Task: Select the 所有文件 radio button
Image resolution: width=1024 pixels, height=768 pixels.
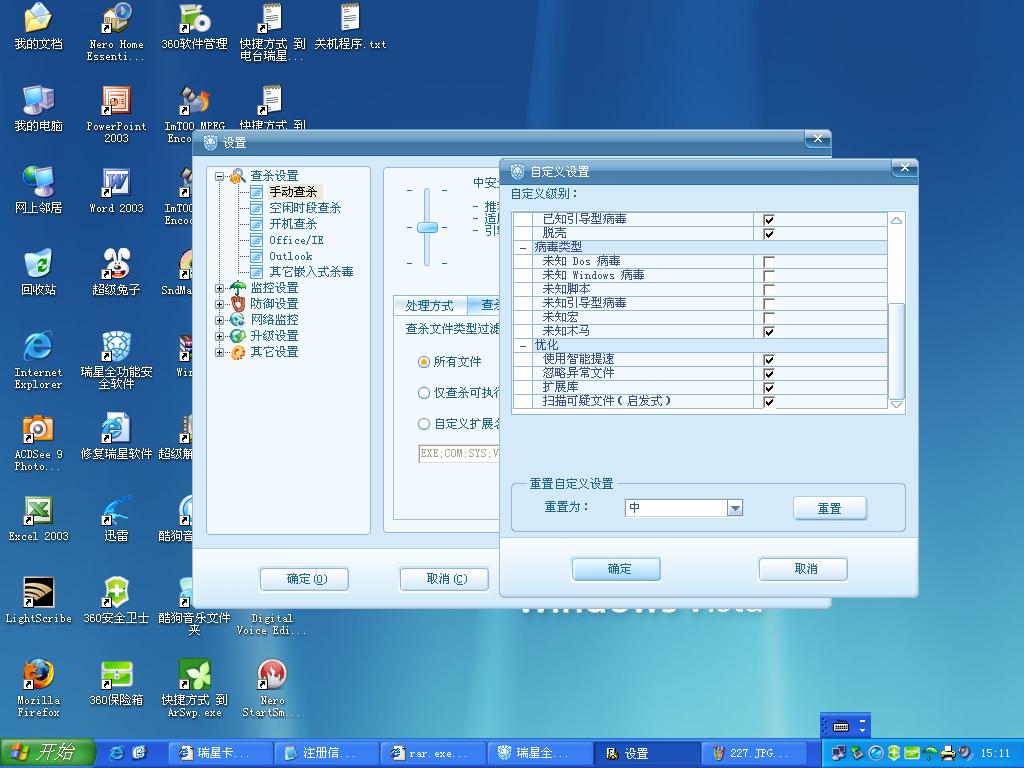Action: click(424, 362)
